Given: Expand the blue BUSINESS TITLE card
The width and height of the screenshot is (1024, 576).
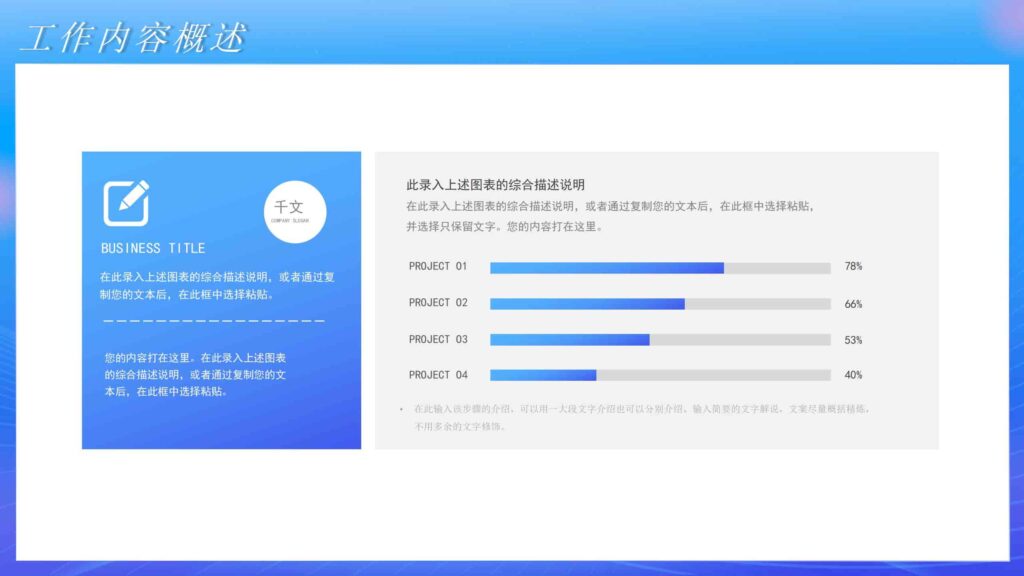Looking at the screenshot, I should coord(221,300).
